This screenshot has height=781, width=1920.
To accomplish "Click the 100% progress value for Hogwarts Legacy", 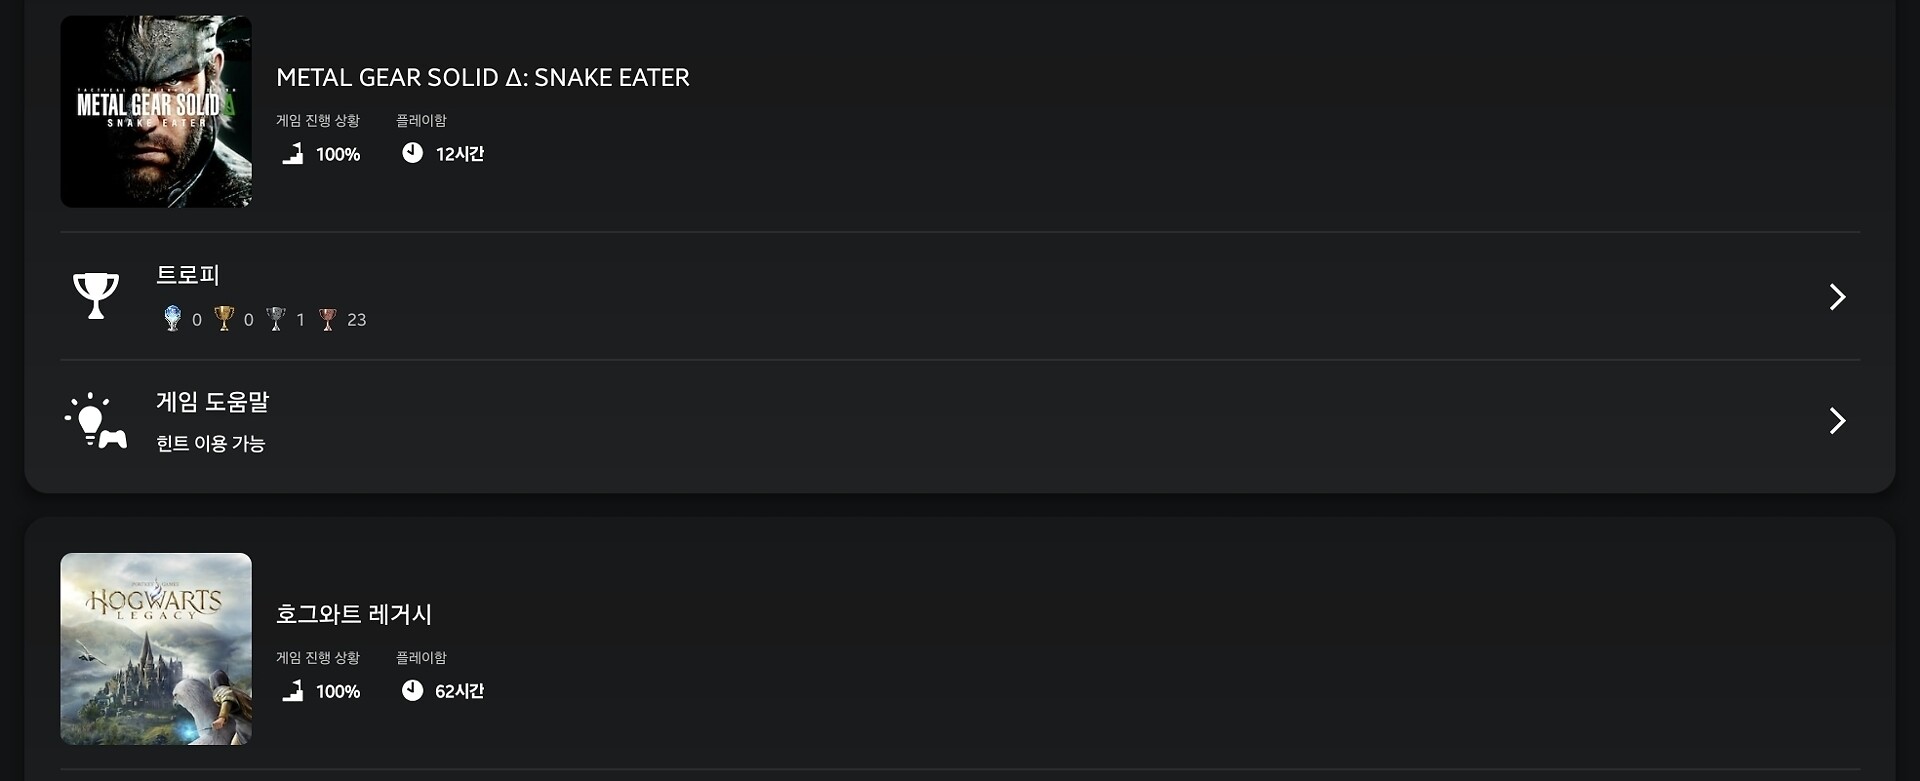I will [x=338, y=692].
